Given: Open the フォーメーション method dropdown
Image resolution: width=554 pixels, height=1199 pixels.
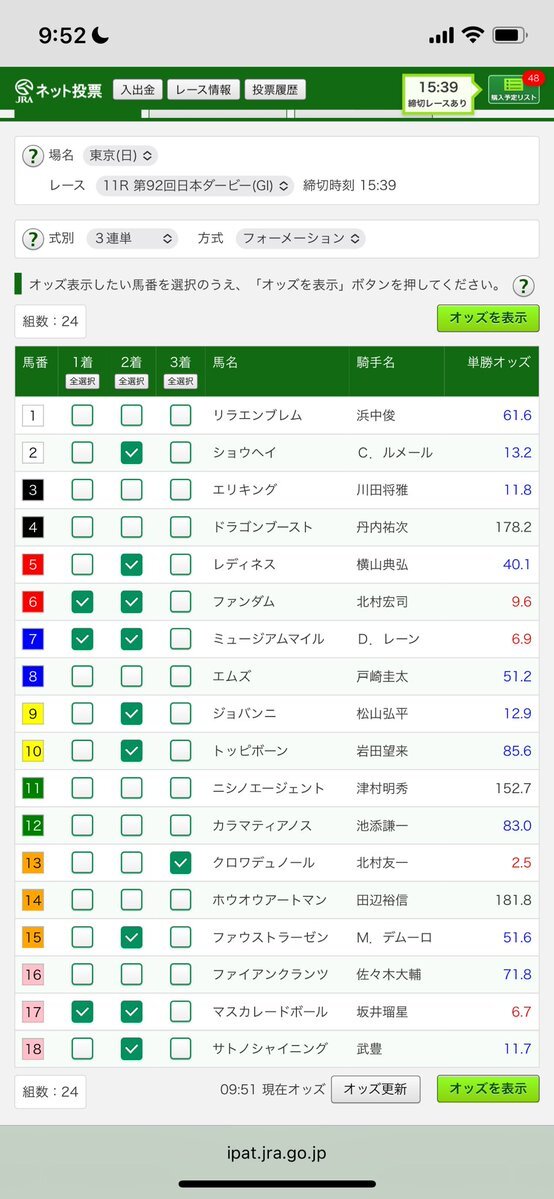Looking at the screenshot, I should click(301, 239).
